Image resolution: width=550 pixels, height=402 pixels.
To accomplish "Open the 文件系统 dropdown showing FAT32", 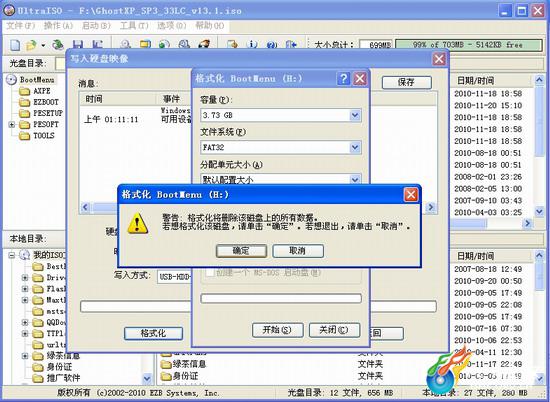I will (x=355, y=147).
